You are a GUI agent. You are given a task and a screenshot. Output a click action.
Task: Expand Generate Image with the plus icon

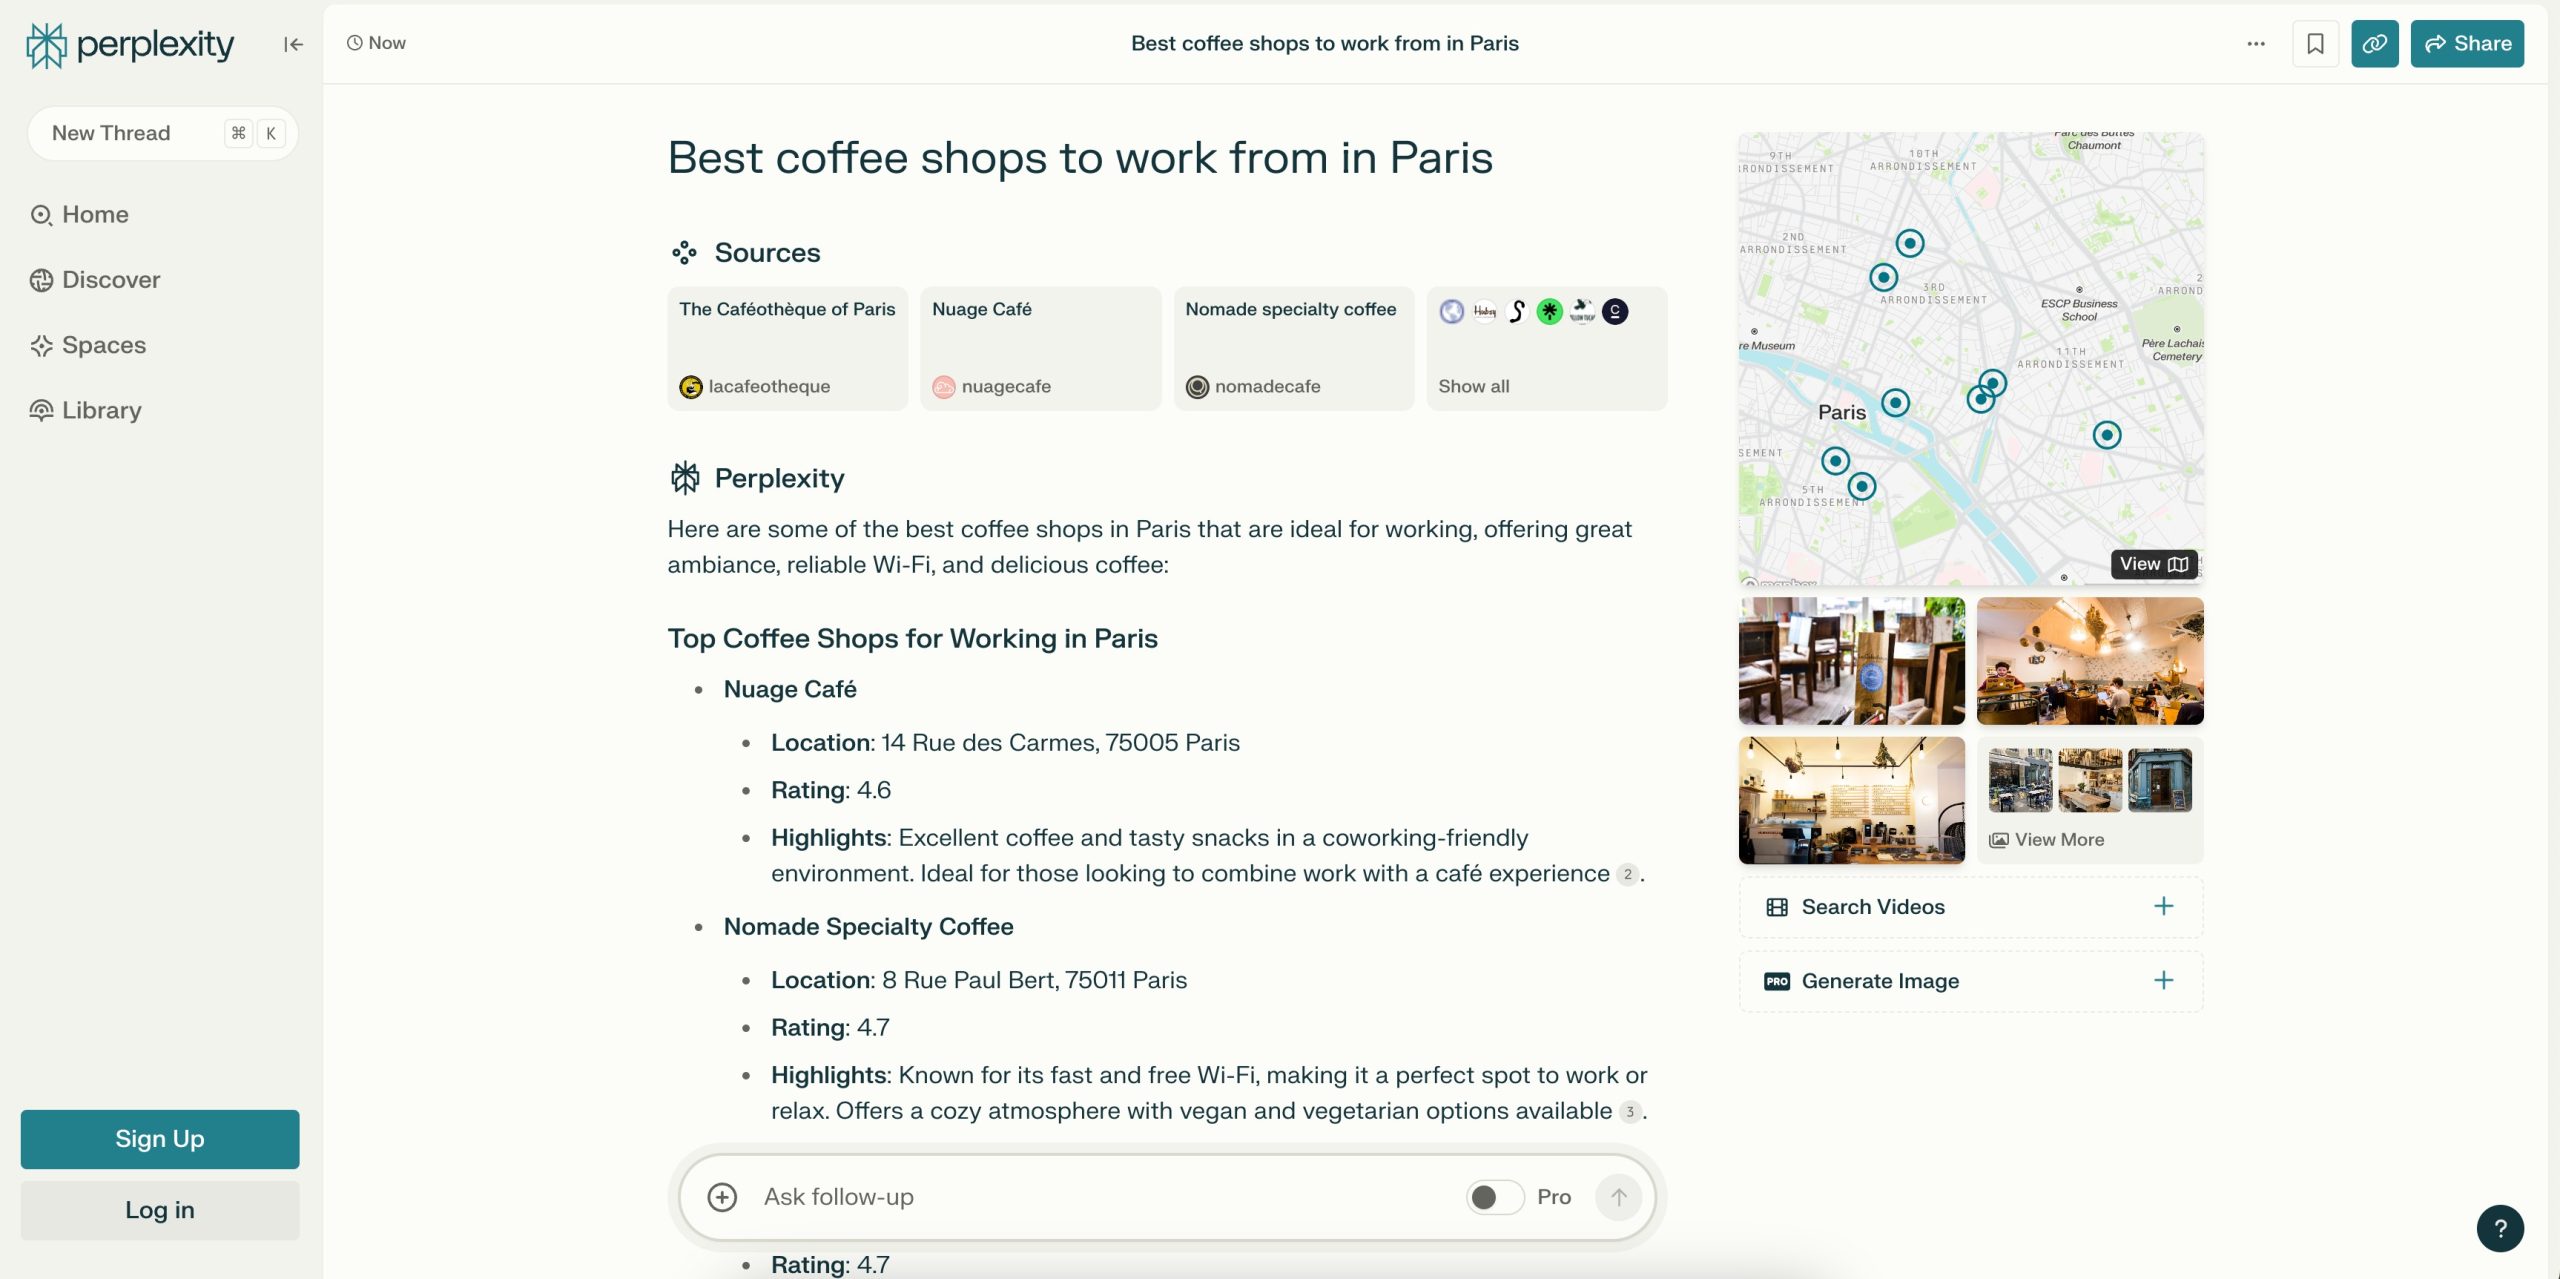pyautogui.click(x=2164, y=980)
